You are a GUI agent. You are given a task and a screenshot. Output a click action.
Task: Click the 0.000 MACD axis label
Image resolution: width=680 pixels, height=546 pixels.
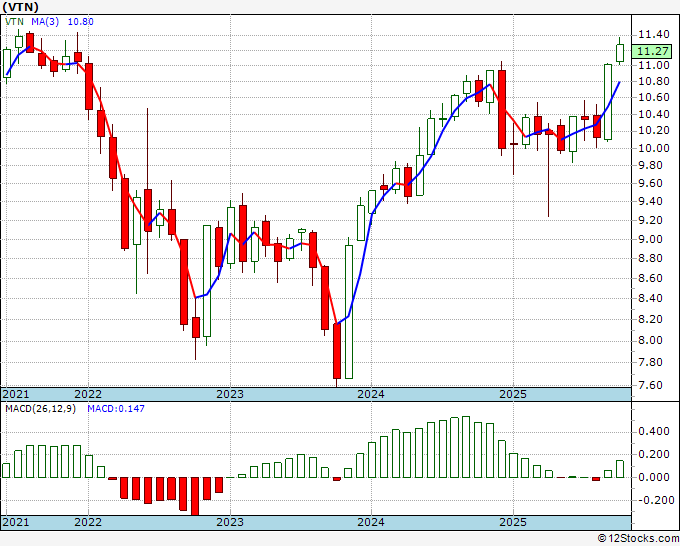[x=654, y=477]
